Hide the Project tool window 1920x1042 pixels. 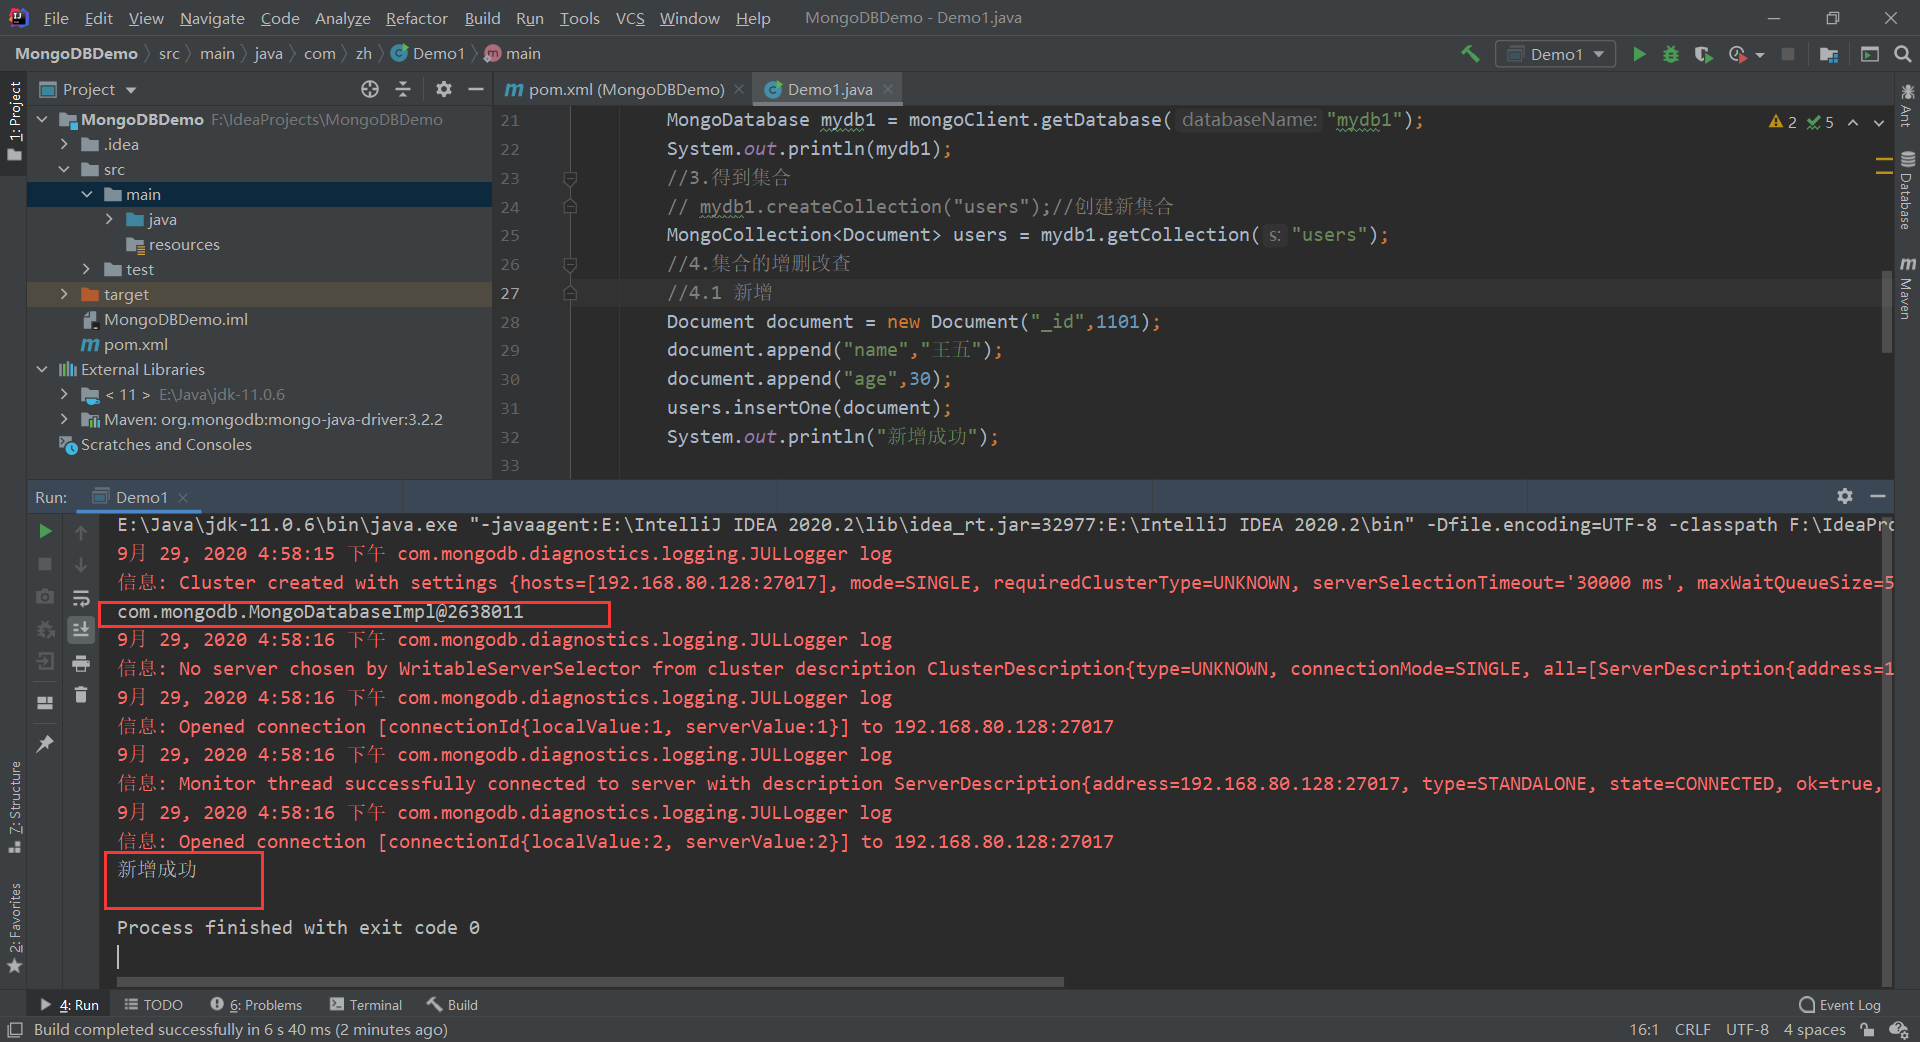(x=476, y=89)
